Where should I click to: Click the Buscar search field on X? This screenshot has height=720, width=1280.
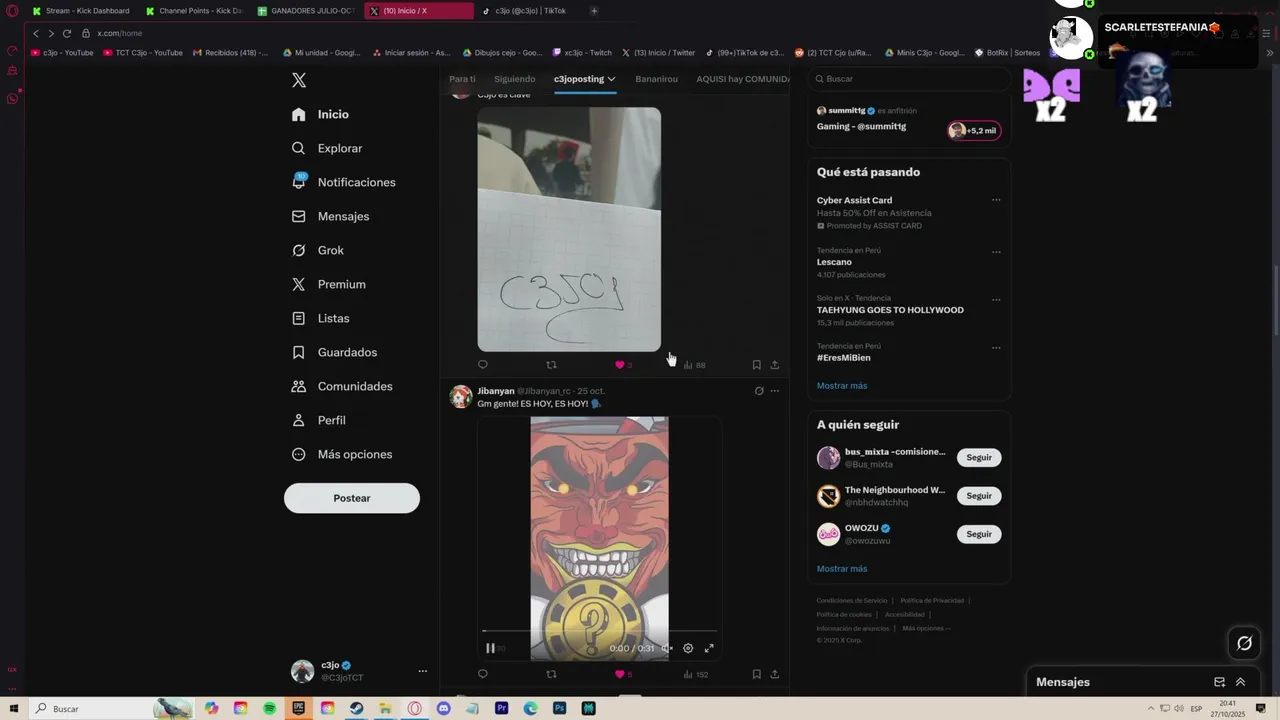tap(909, 78)
